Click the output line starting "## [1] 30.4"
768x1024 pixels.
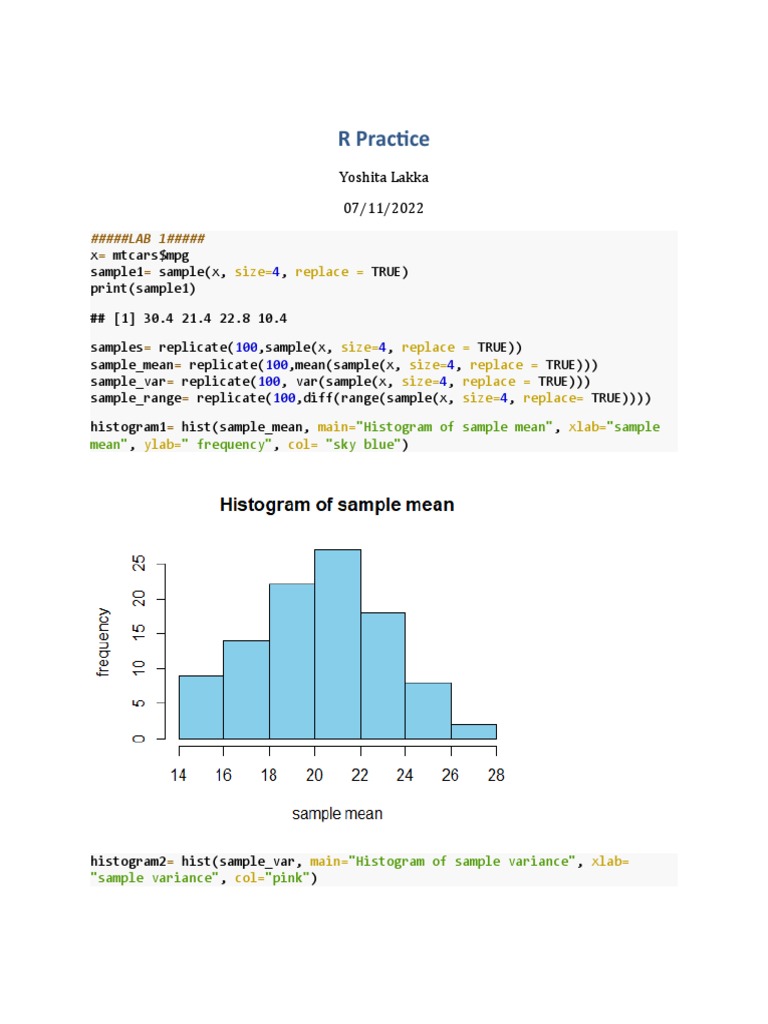[x=188, y=318]
